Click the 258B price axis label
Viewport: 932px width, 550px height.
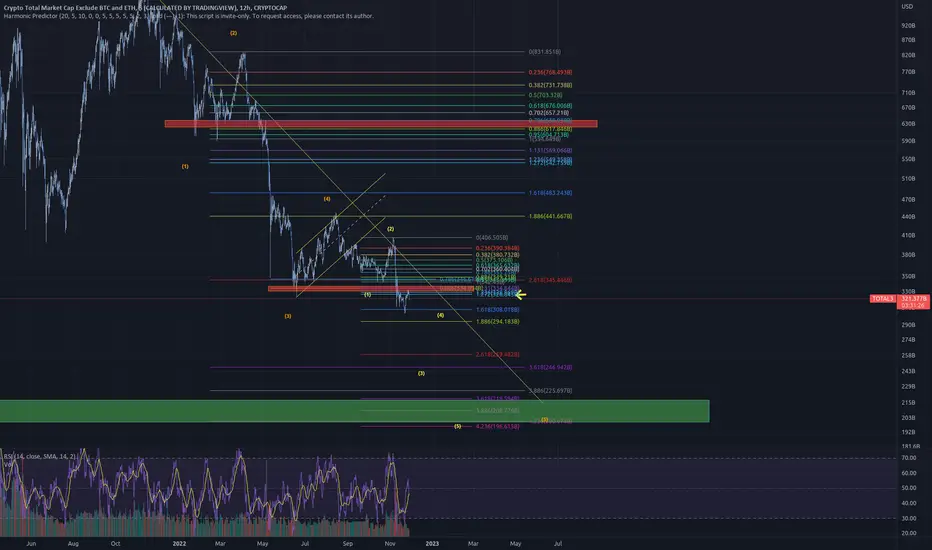(908, 356)
